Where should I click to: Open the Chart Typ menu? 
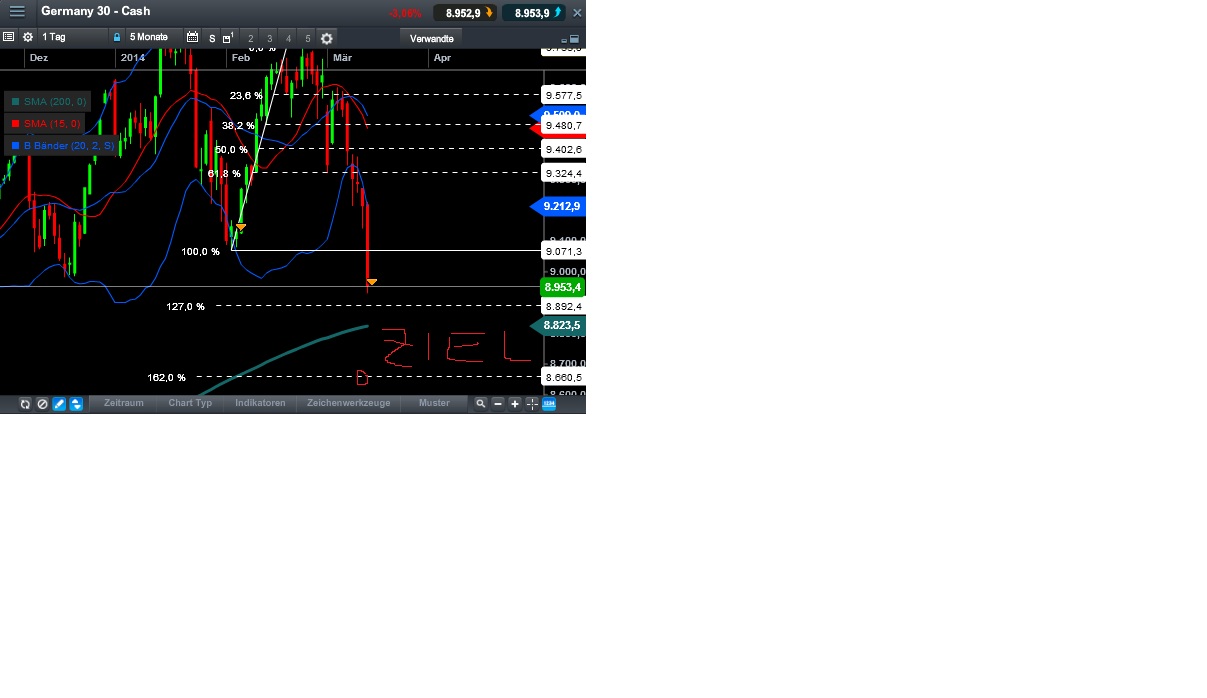189,403
